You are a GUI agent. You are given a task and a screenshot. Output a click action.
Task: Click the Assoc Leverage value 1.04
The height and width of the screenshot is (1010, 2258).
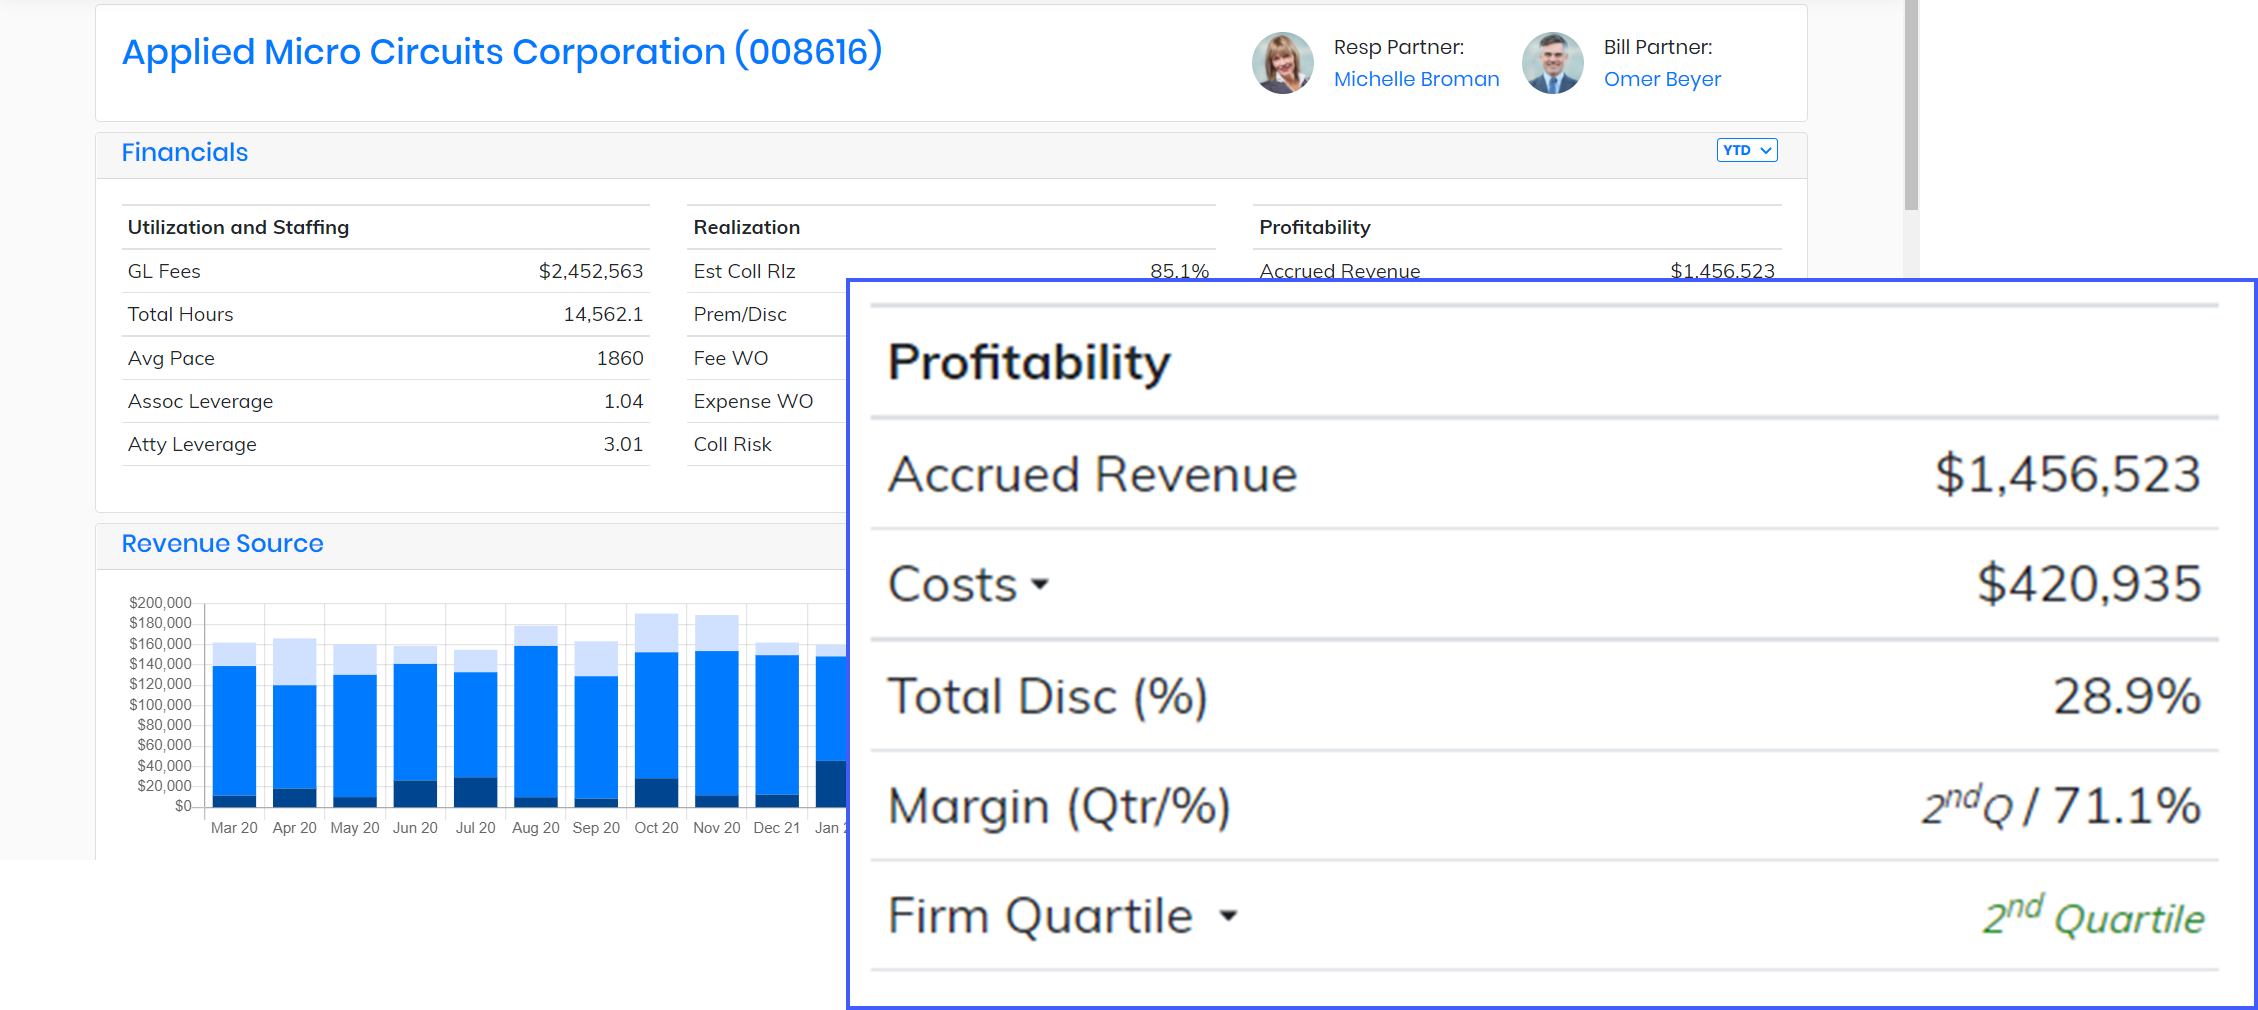coord(623,401)
